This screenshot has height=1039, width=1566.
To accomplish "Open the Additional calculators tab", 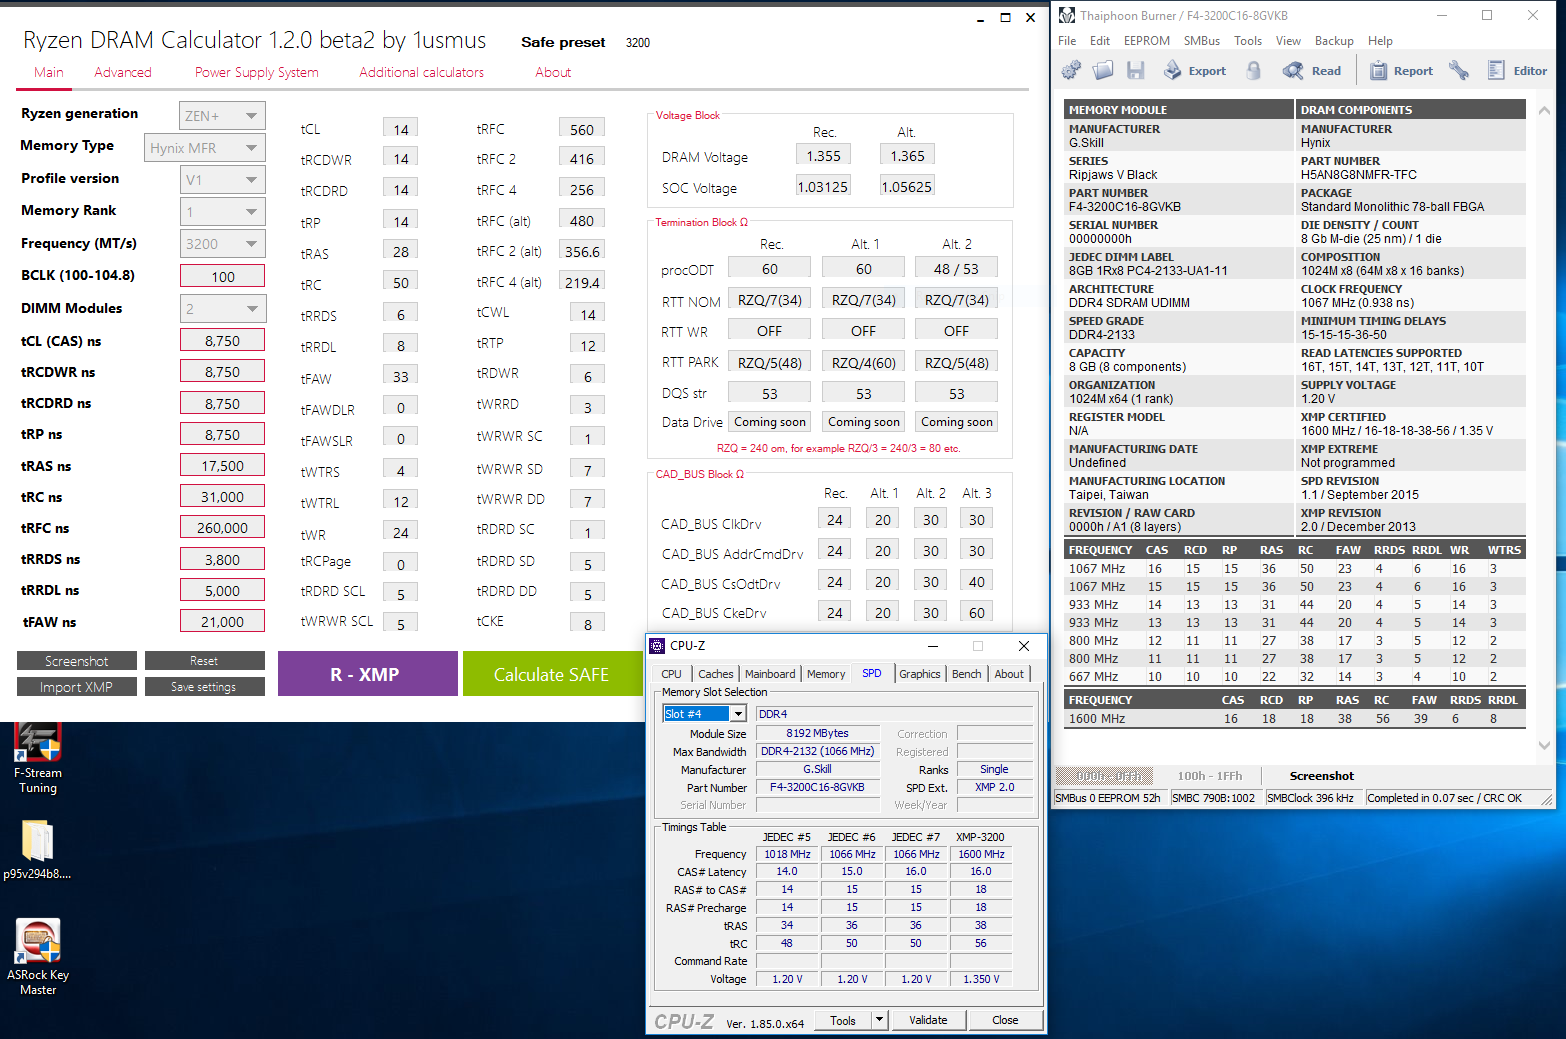I will click(x=422, y=72).
